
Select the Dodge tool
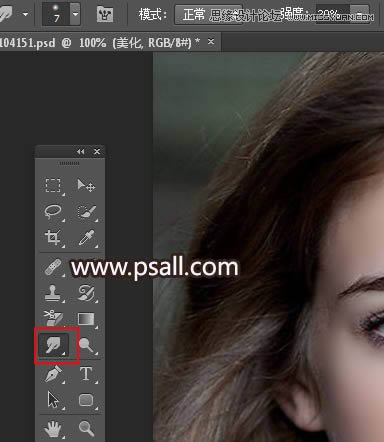[x=86, y=345]
